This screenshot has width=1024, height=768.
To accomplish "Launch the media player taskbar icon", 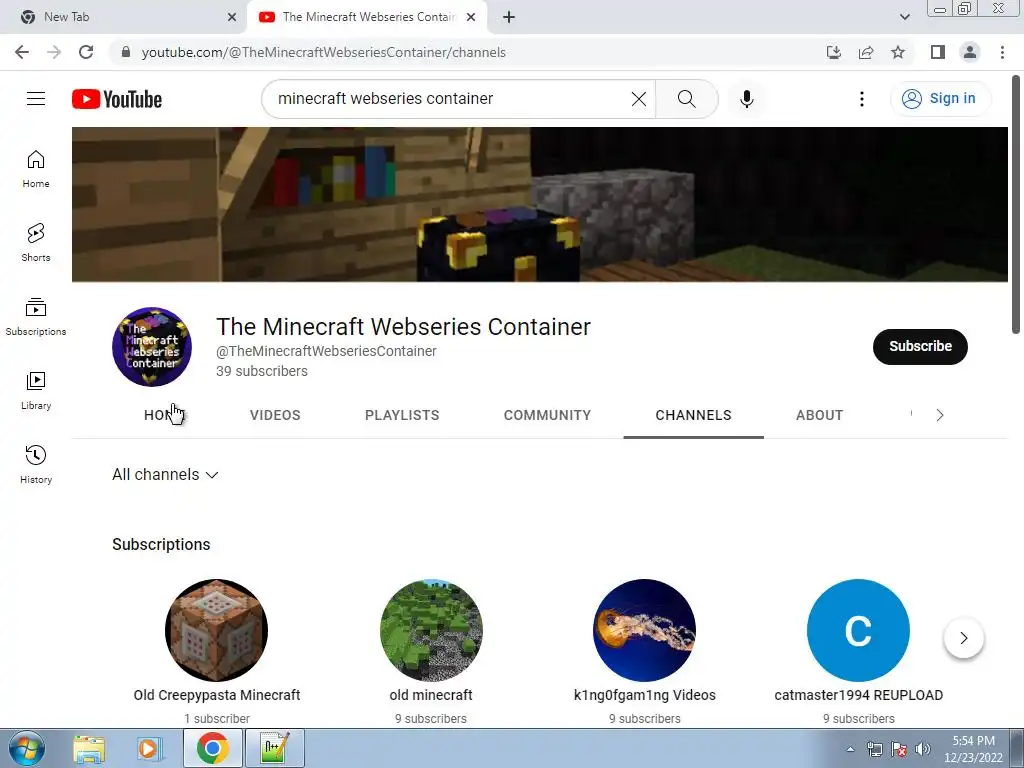I will point(149,748).
